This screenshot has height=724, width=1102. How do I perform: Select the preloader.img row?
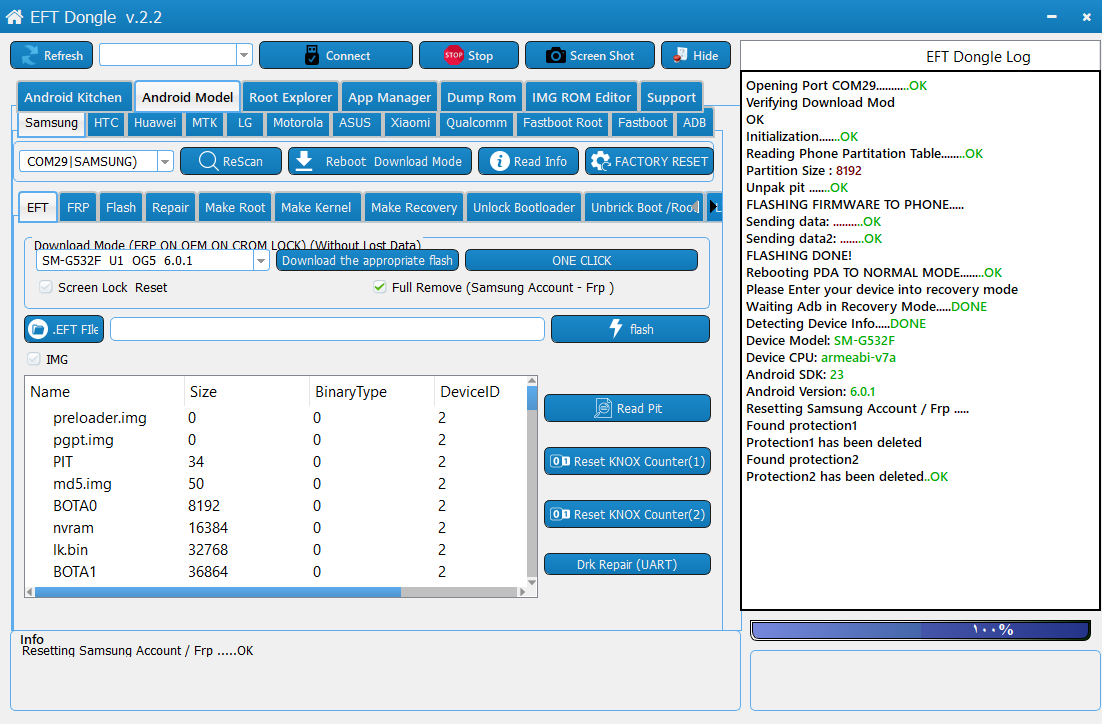(x=276, y=418)
